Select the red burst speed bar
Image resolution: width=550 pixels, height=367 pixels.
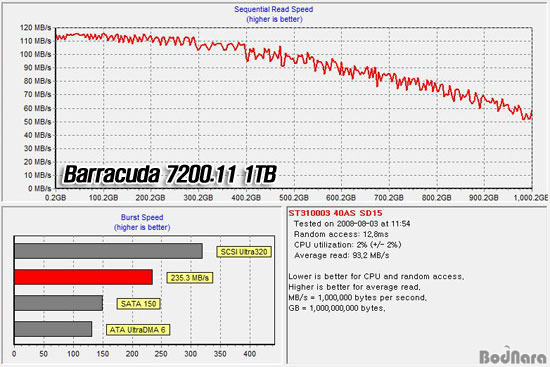(83, 277)
